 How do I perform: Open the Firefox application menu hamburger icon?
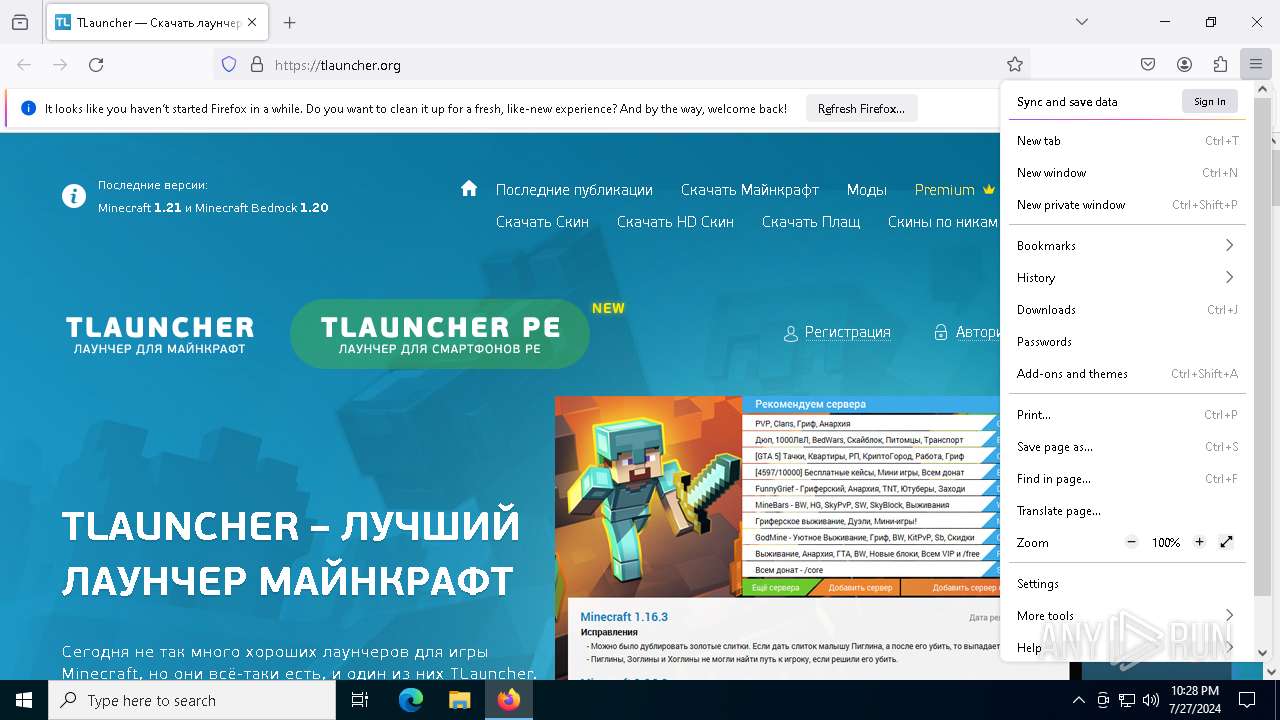coord(1256,65)
